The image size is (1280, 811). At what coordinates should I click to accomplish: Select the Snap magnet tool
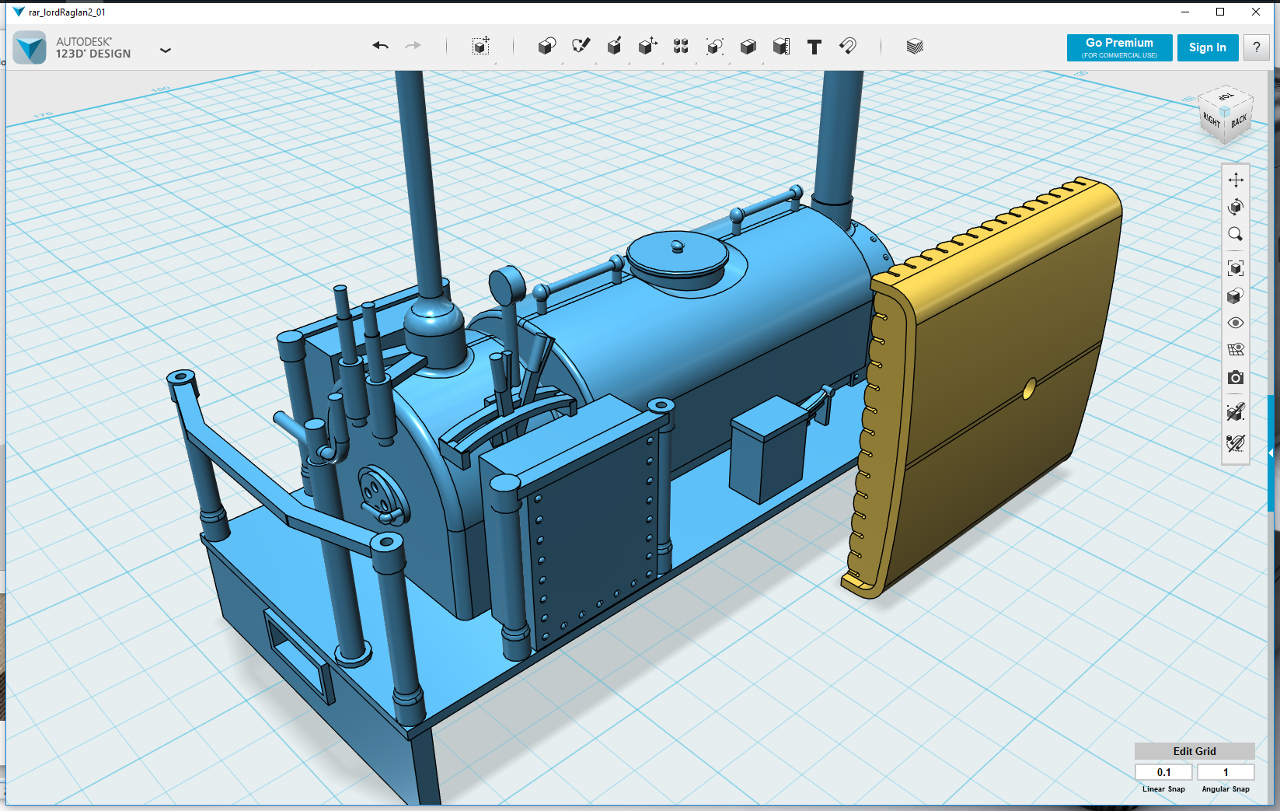[x=847, y=46]
